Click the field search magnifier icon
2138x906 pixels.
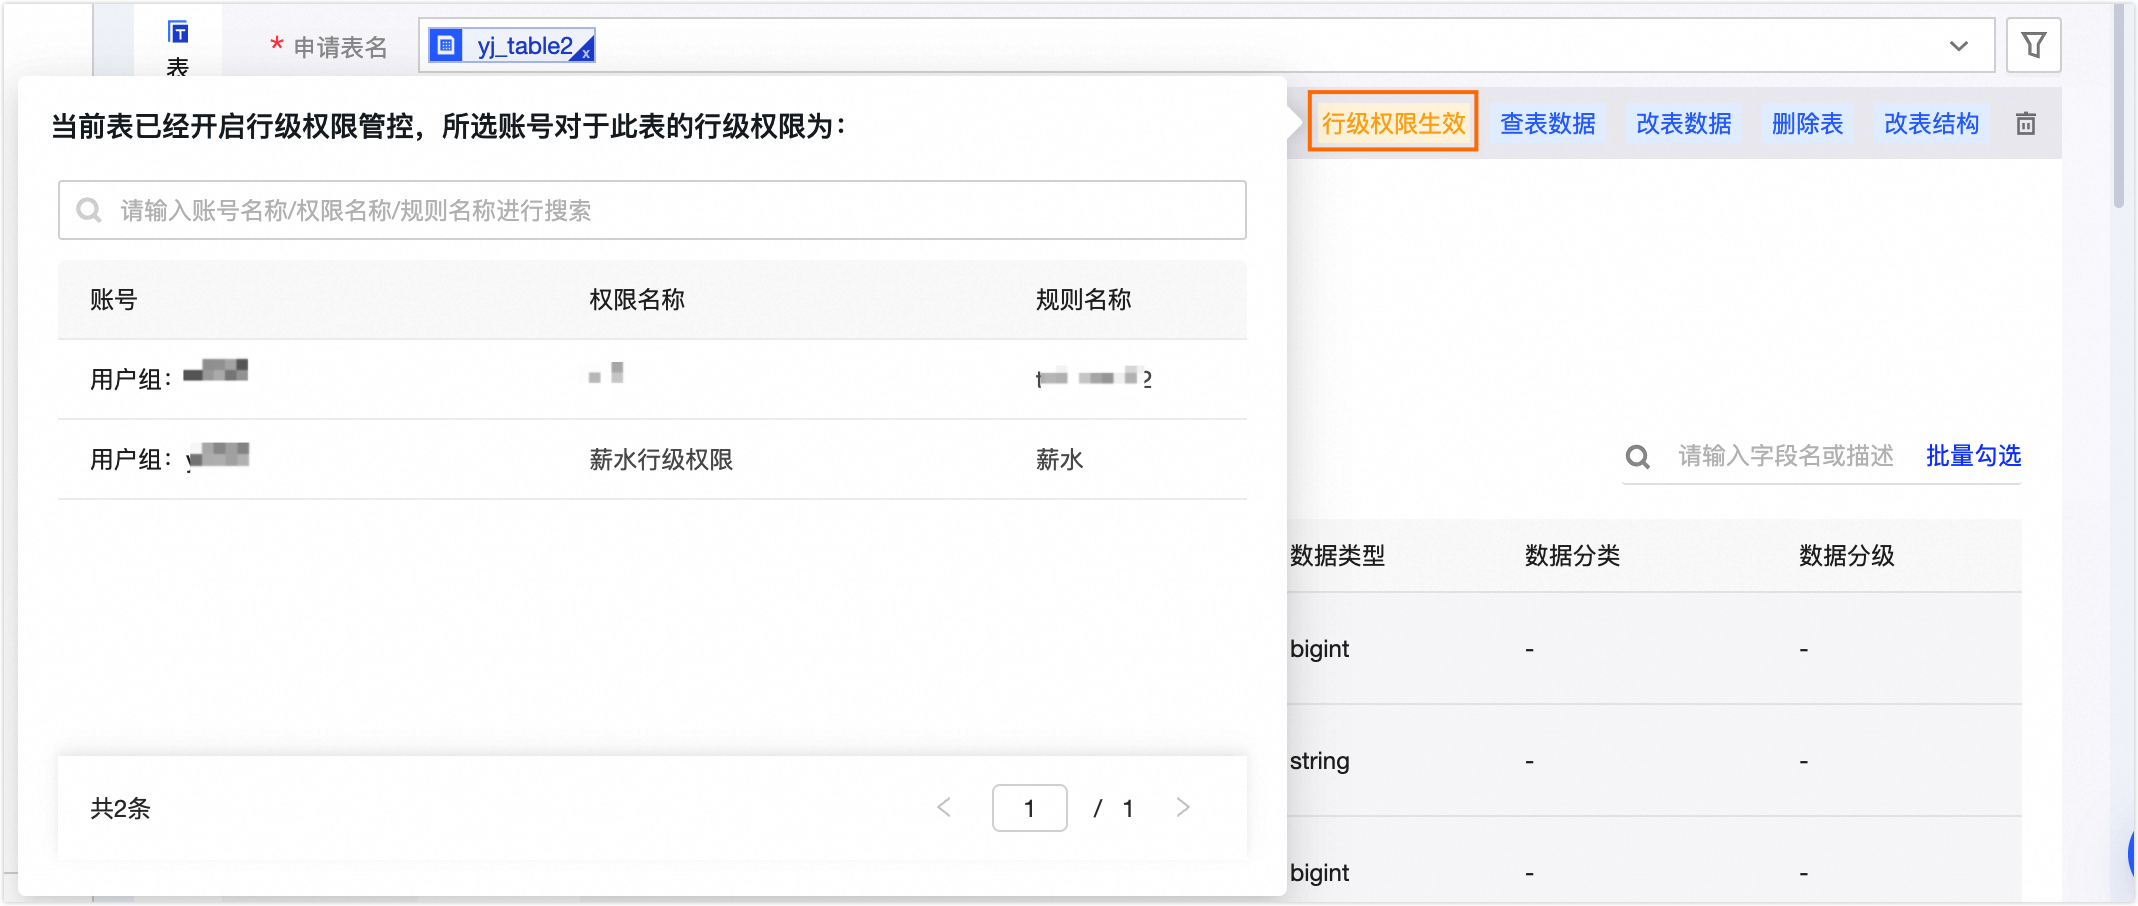click(x=1637, y=457)
